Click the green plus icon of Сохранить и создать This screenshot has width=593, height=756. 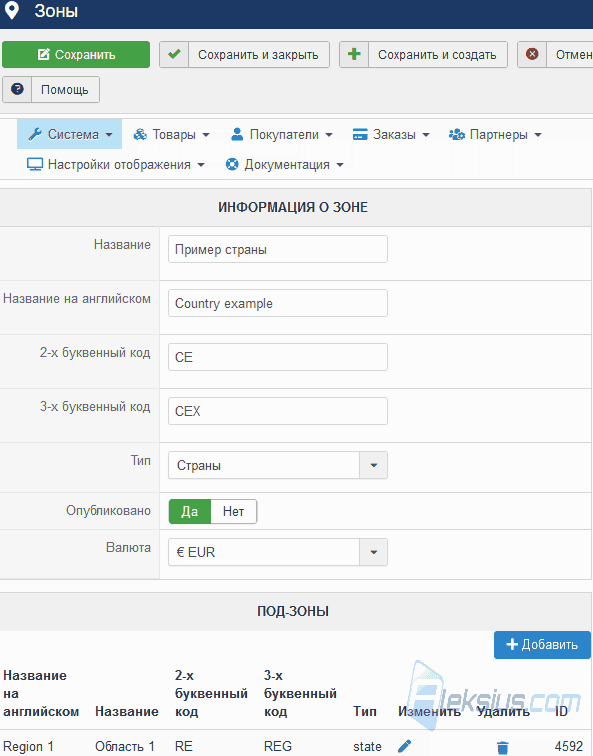(354, 54)
